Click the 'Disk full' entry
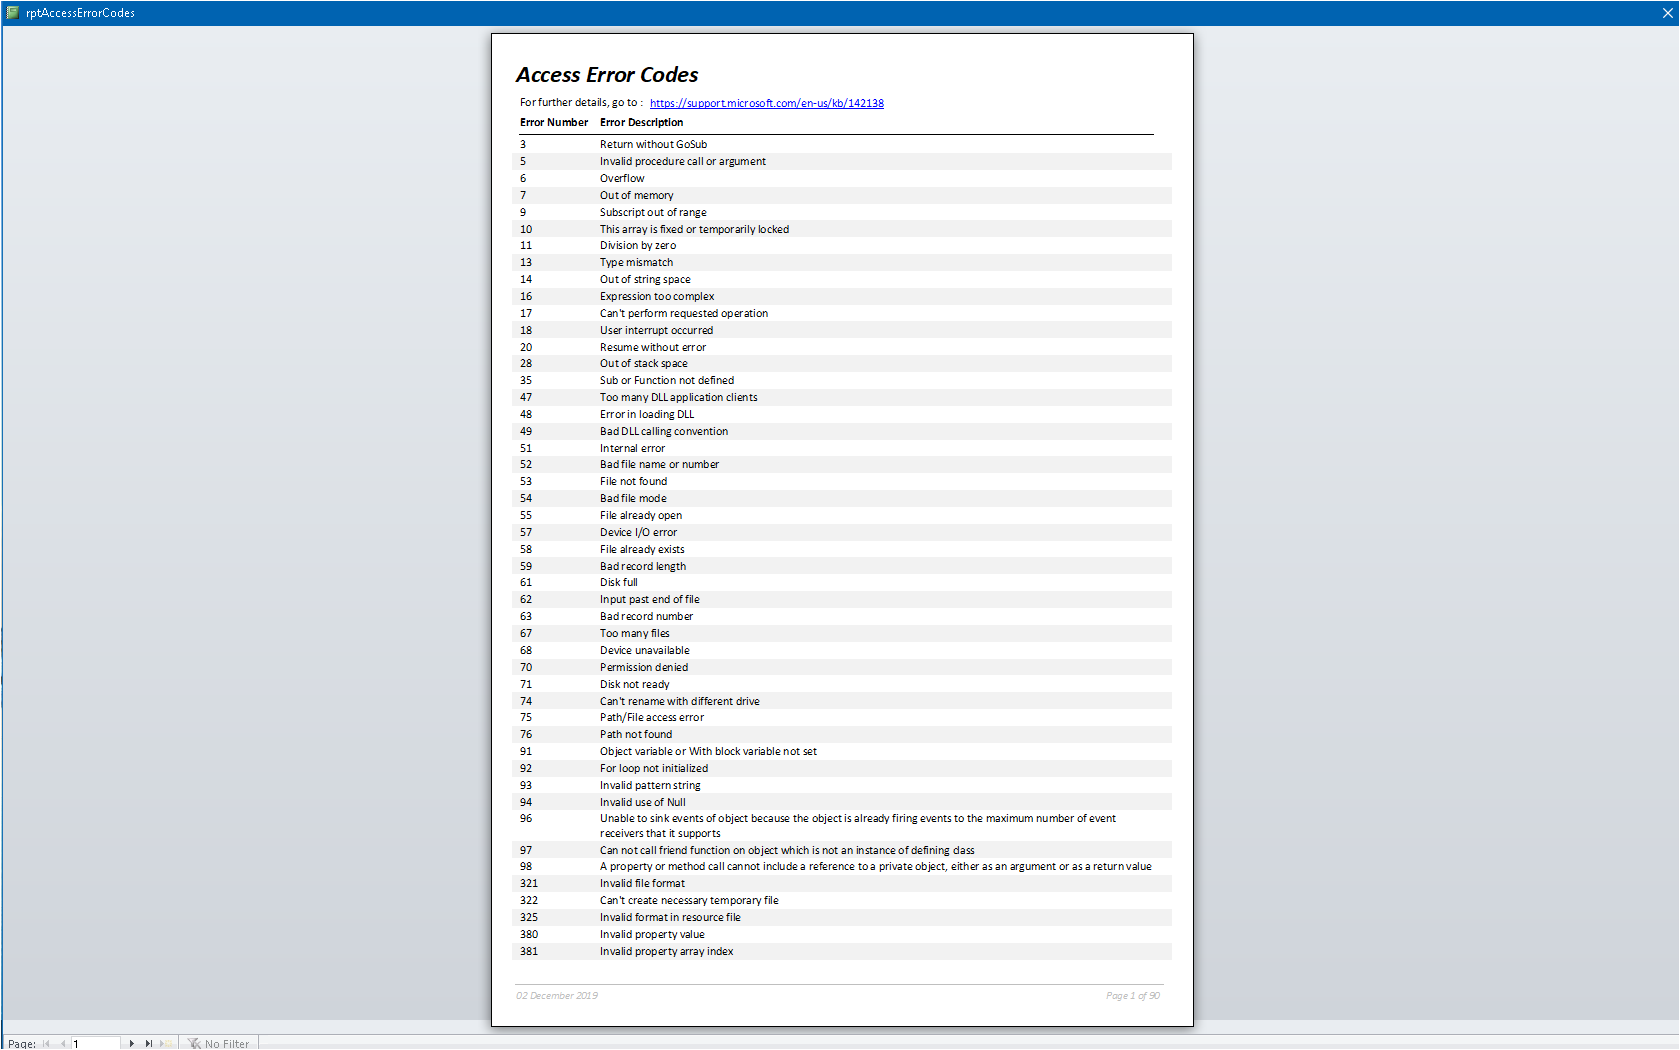1680x1050 pixels. [x=619, y=583]
